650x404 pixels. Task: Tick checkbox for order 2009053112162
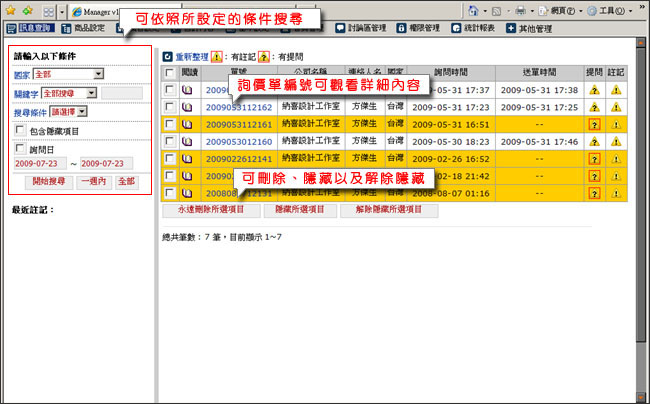click(170, 106)
